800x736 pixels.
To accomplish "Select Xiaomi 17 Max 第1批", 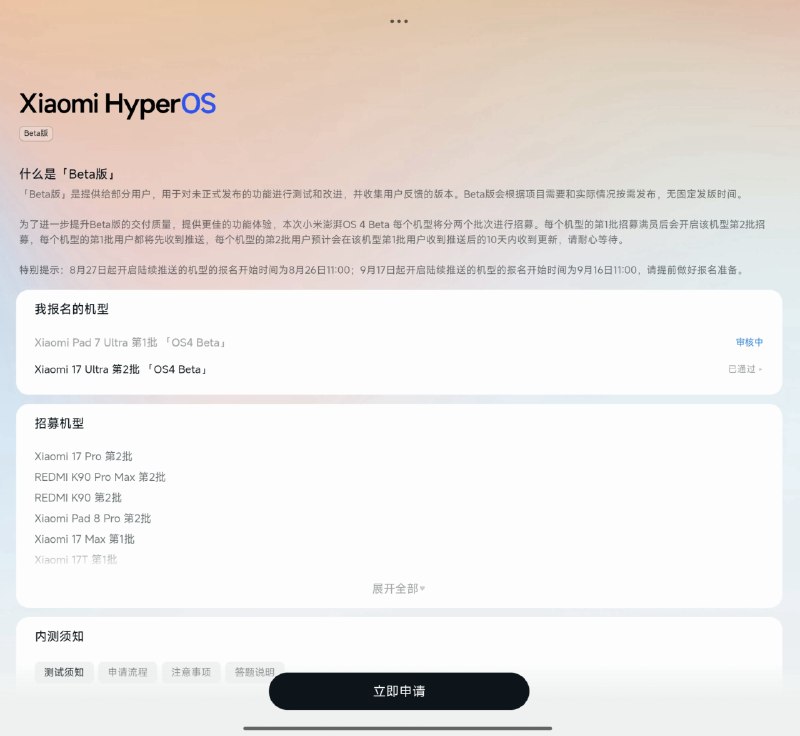I will (85, 539).
